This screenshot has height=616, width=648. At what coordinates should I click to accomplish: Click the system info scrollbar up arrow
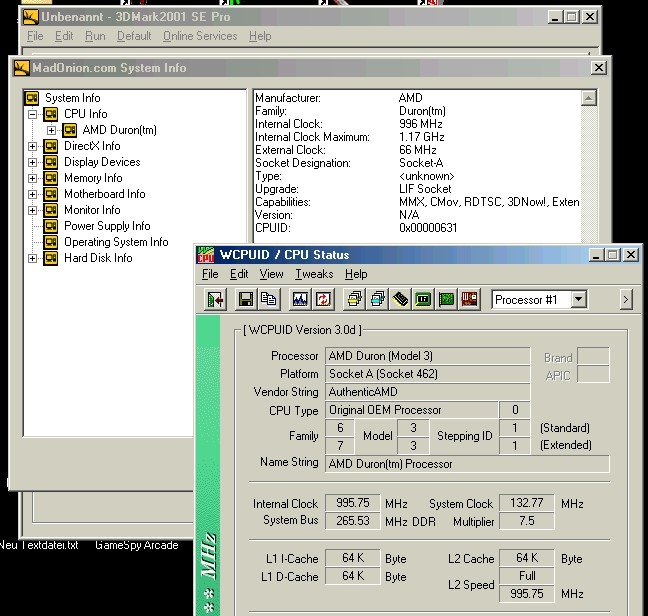click(588, 98)
